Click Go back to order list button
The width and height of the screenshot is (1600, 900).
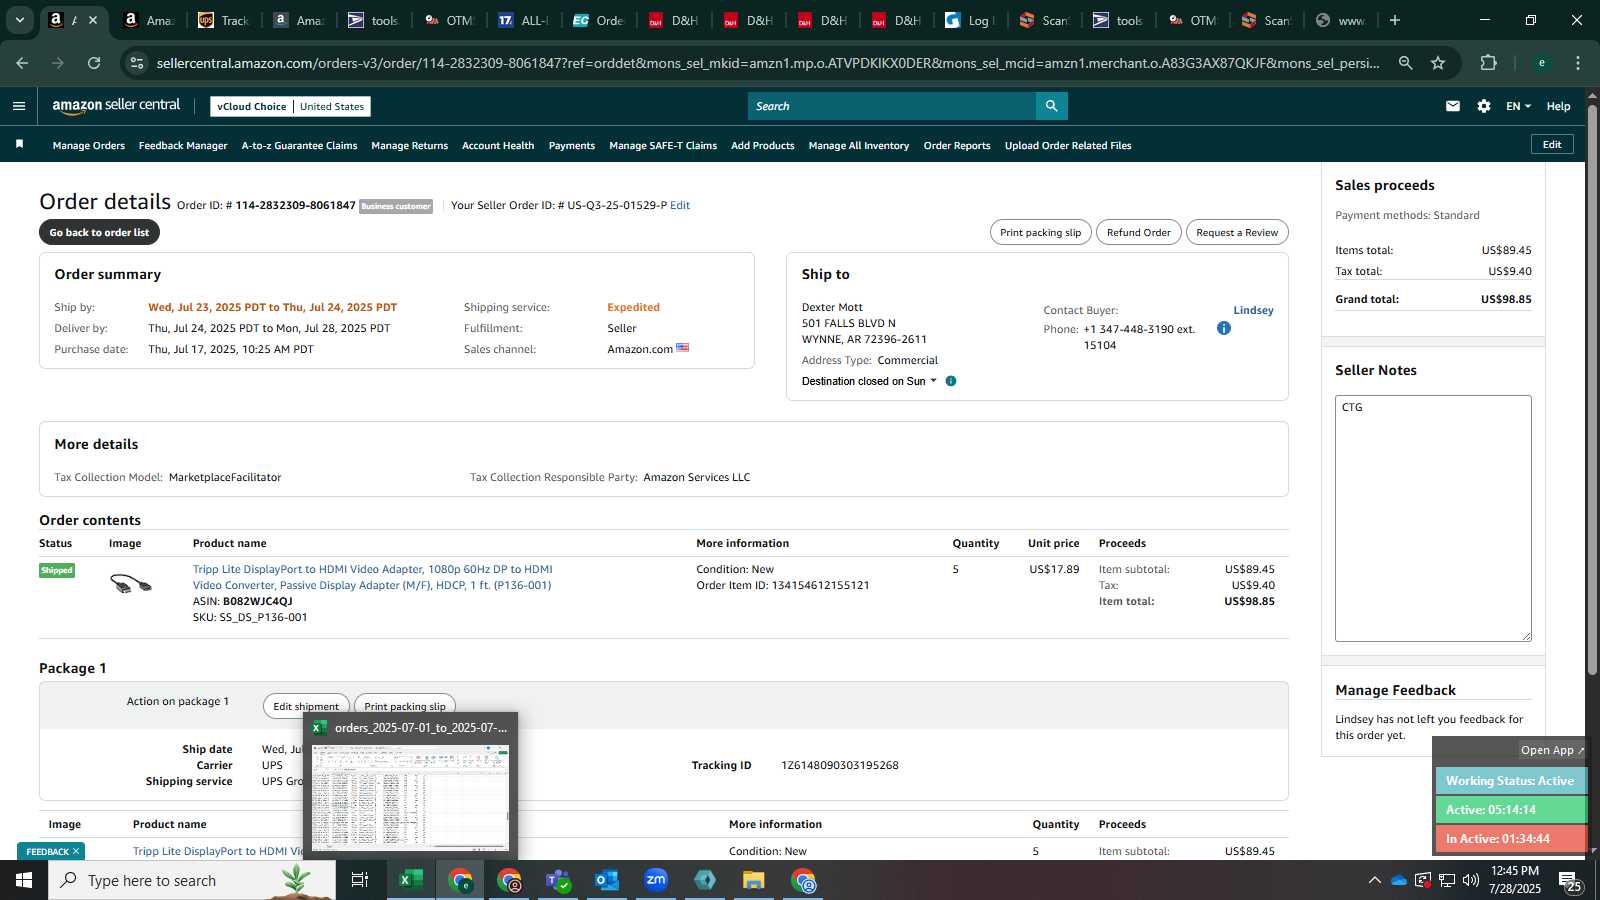point(99,232)
